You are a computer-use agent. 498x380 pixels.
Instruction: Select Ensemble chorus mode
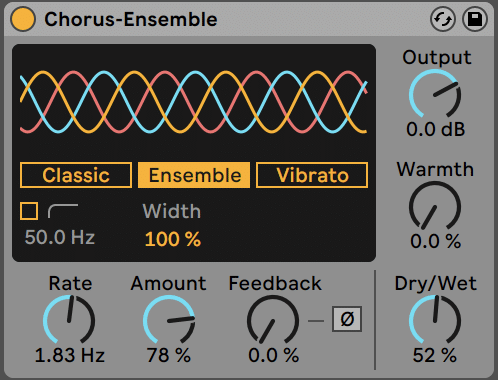point(194,175)
